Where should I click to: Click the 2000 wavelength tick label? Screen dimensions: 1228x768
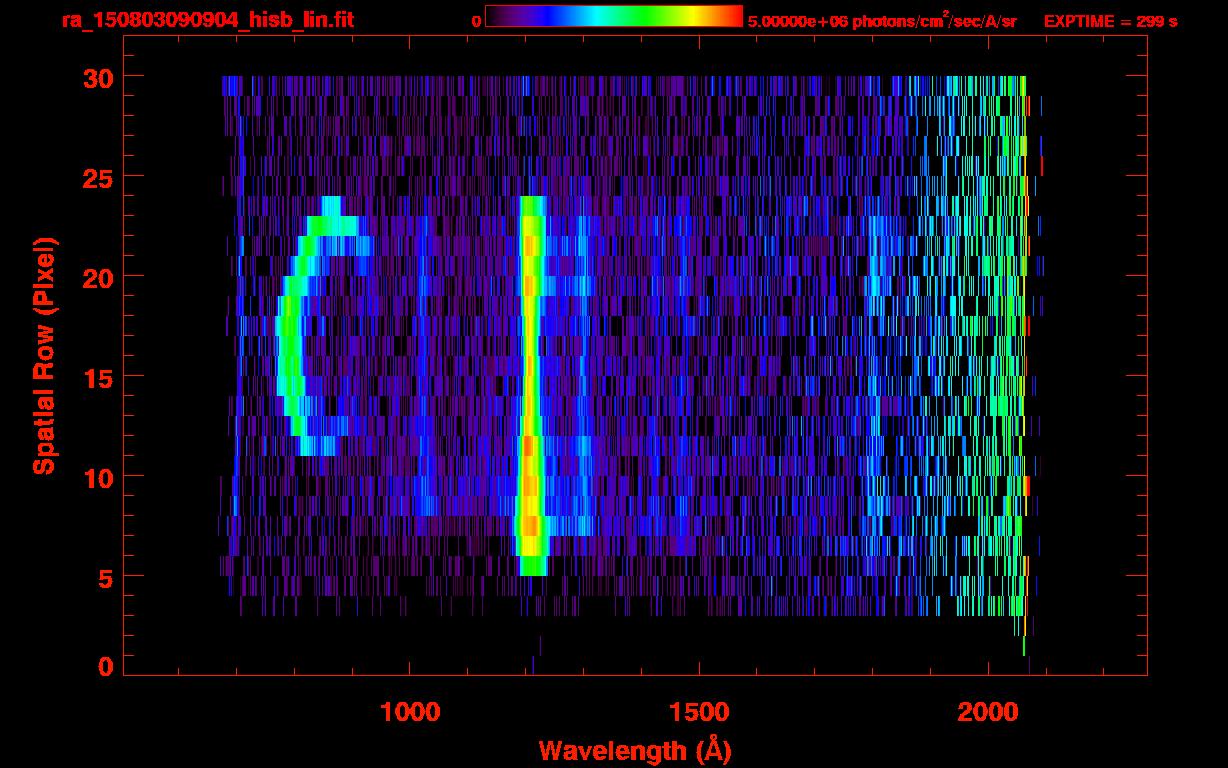pyautogui.click(x=988, y=712)
